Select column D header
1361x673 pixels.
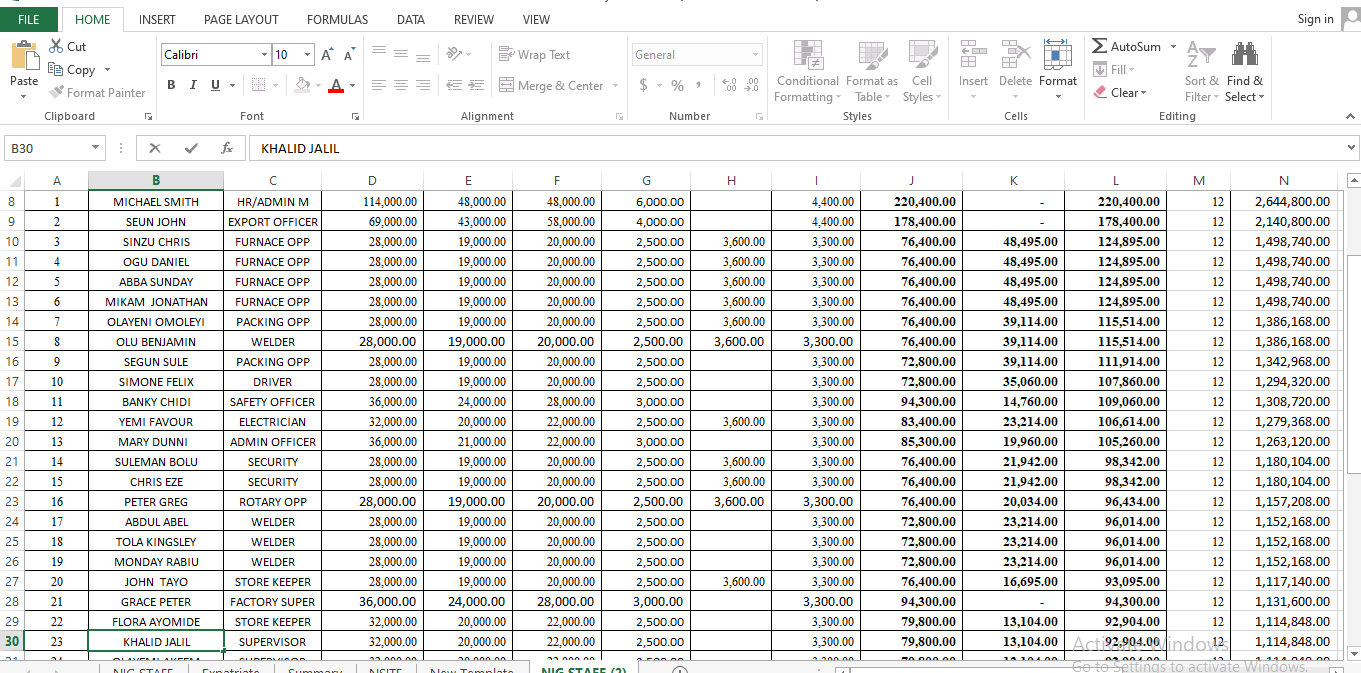tap(372, 180)
